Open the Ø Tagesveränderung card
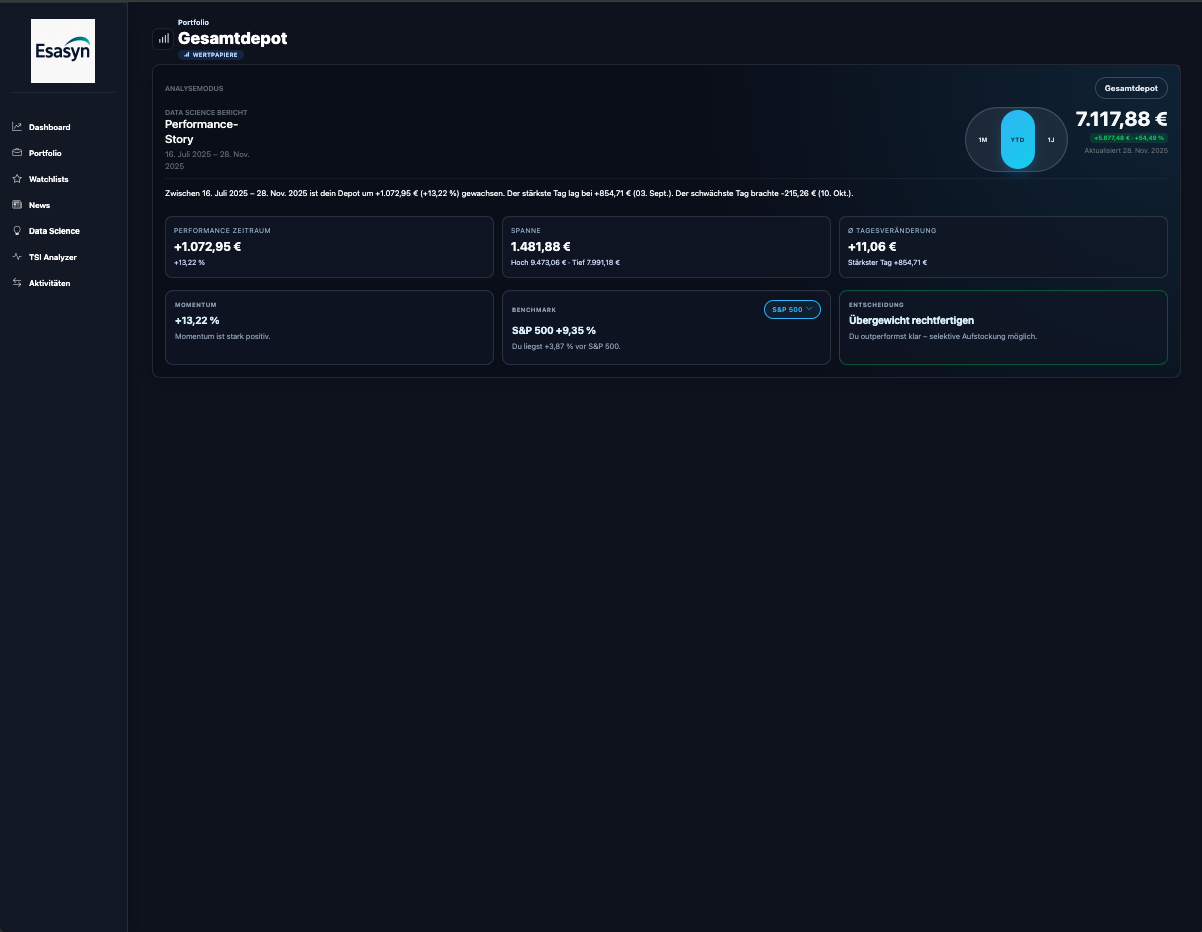 pos(1003,247)
